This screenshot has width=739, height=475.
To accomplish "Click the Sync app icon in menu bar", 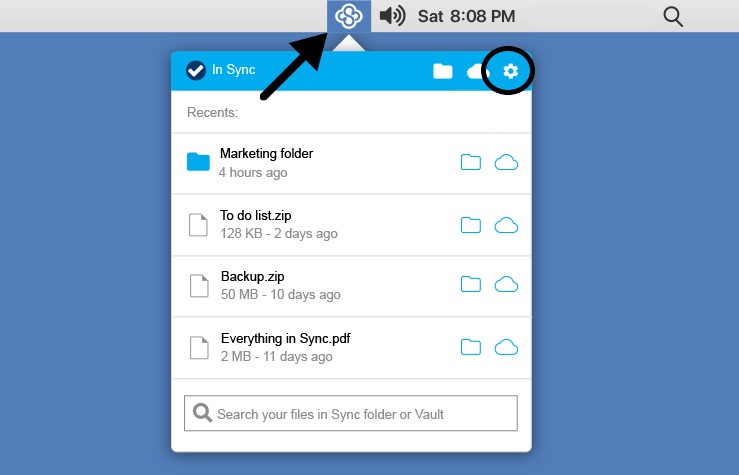I will pos(349,15).
